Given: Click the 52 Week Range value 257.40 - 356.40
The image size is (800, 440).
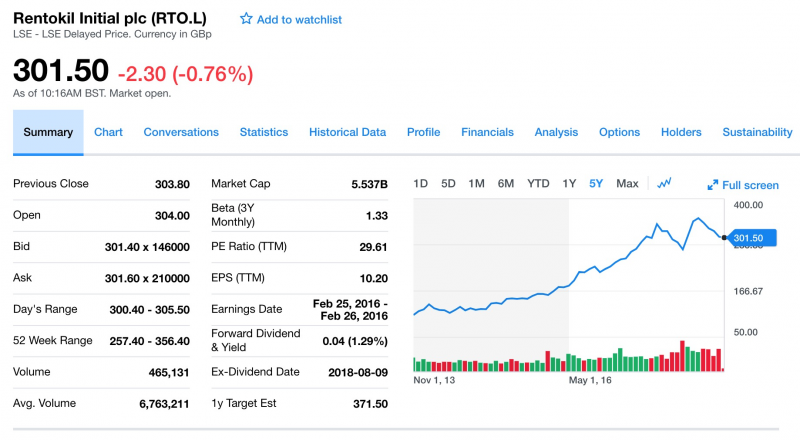Looking at the screenshot, I should [149, 341].
